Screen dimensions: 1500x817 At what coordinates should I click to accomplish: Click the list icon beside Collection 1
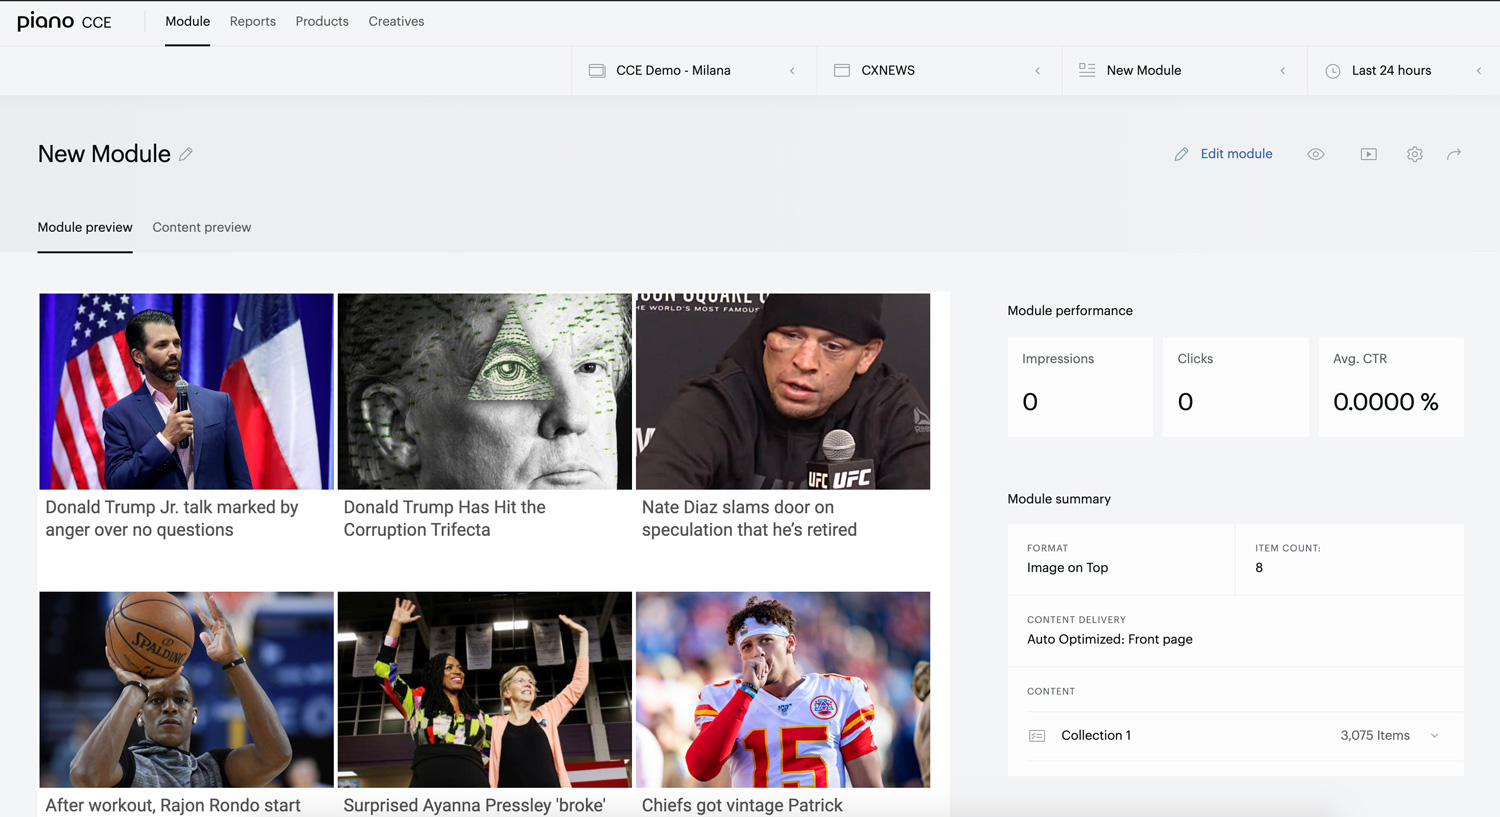tap(1037, 736)
